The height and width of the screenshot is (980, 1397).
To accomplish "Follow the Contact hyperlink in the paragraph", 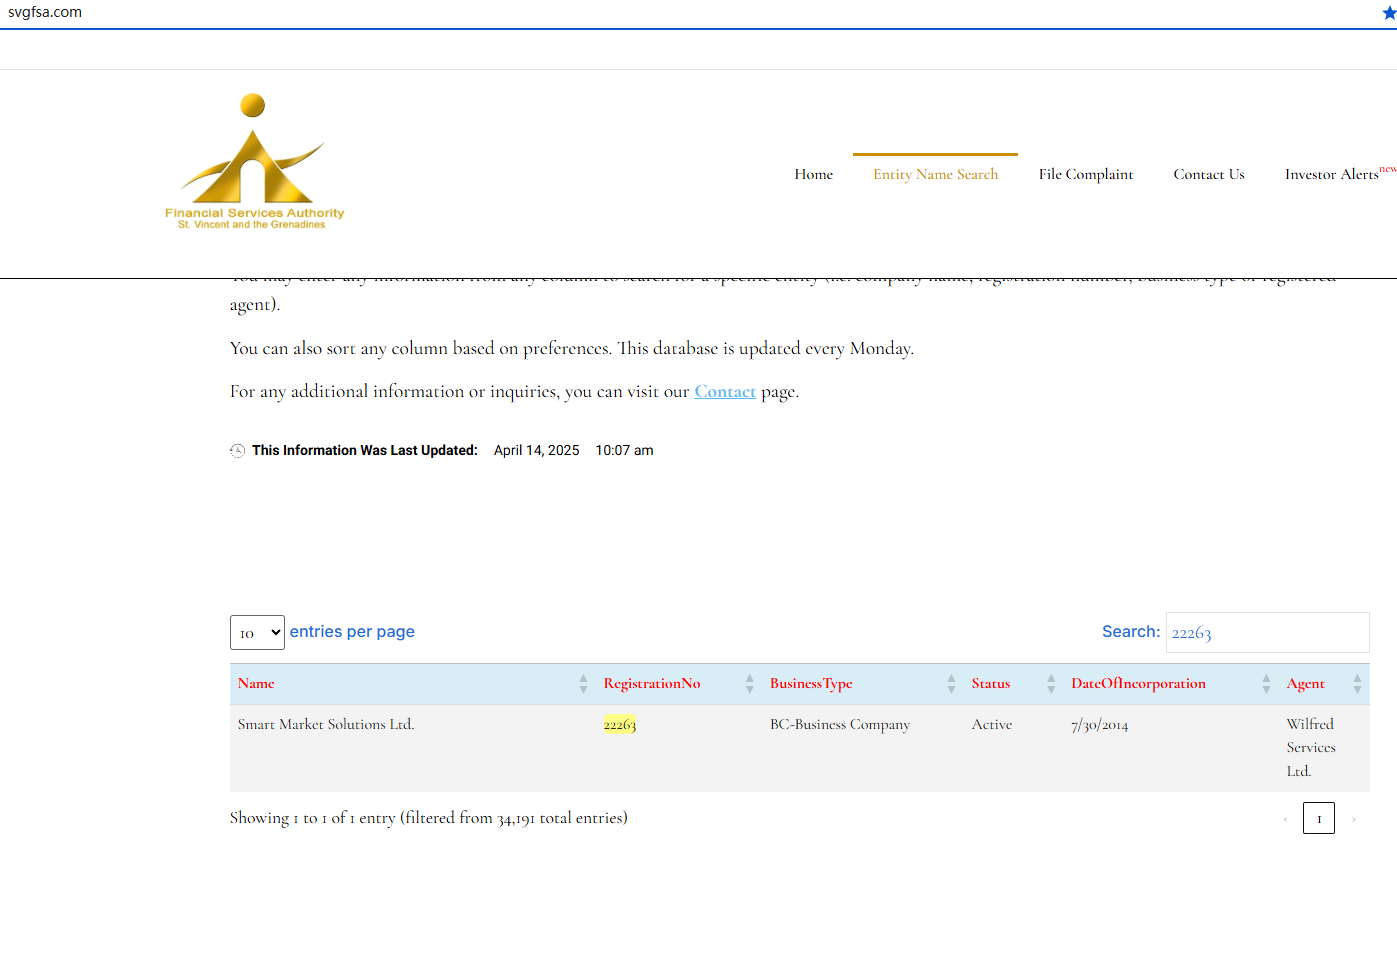I will click(x=725, y=392).
